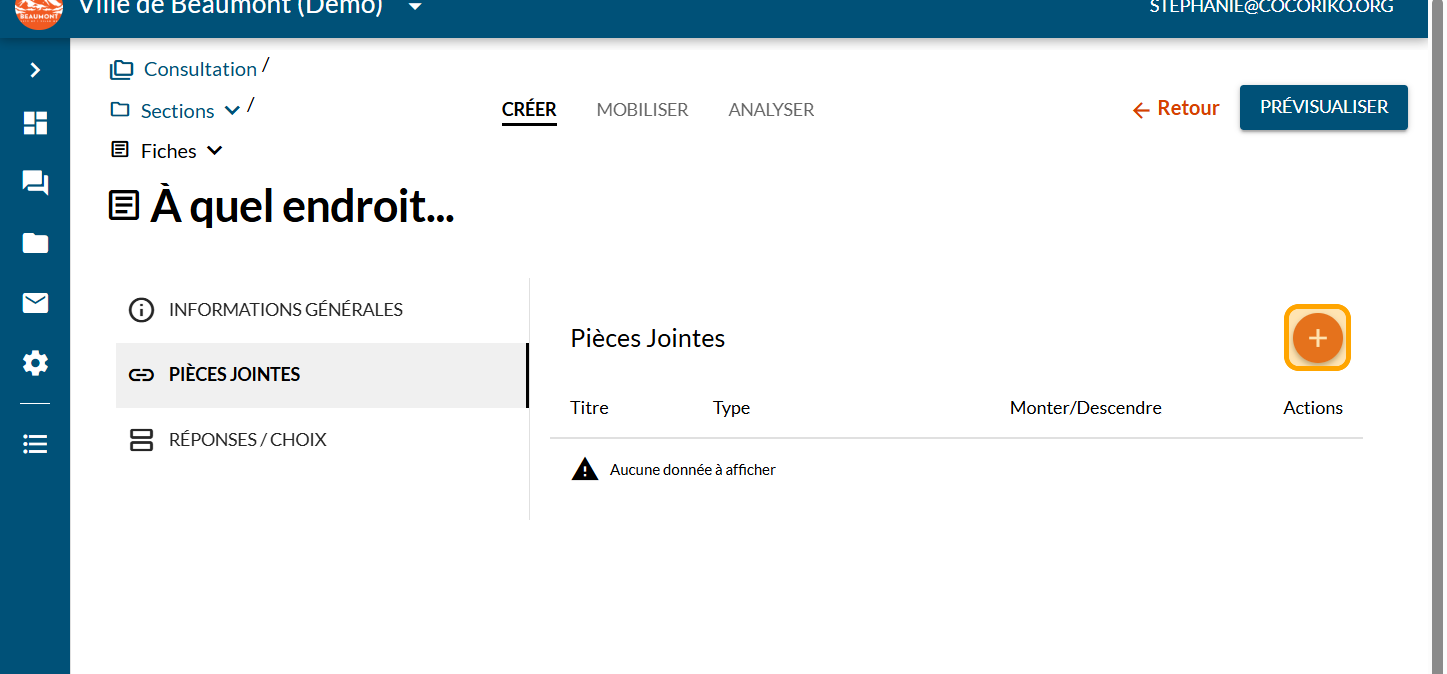Open the dashboard icon in sidebar
The image size is (1447, 674).
tap(35, 123)
